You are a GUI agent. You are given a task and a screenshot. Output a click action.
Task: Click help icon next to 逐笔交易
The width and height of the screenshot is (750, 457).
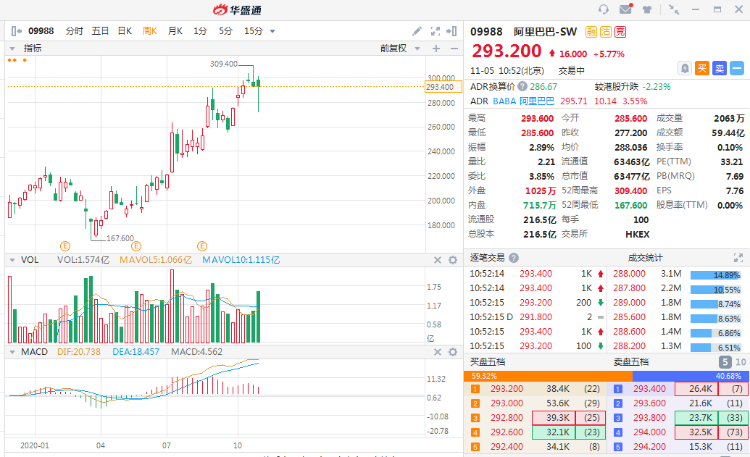[x=514, y=258]
